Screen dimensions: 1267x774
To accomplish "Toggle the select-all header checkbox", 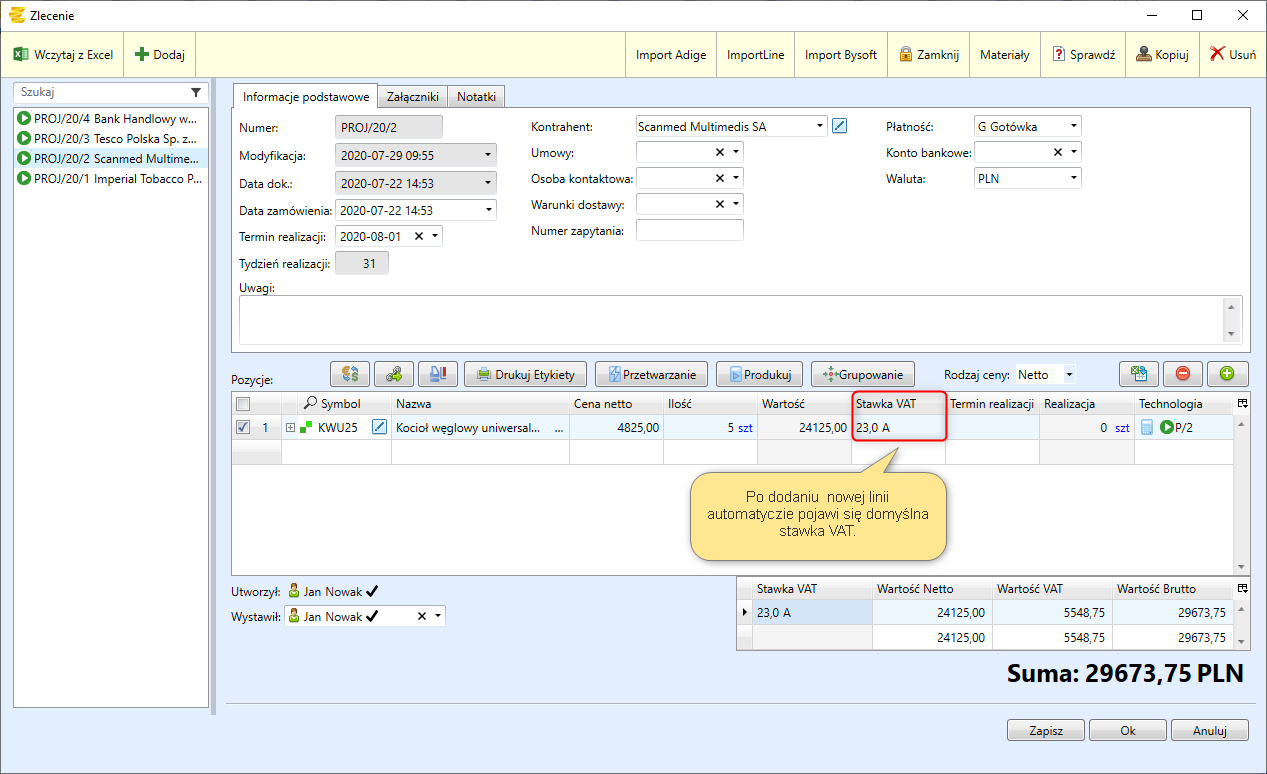I will pos(243,404).
